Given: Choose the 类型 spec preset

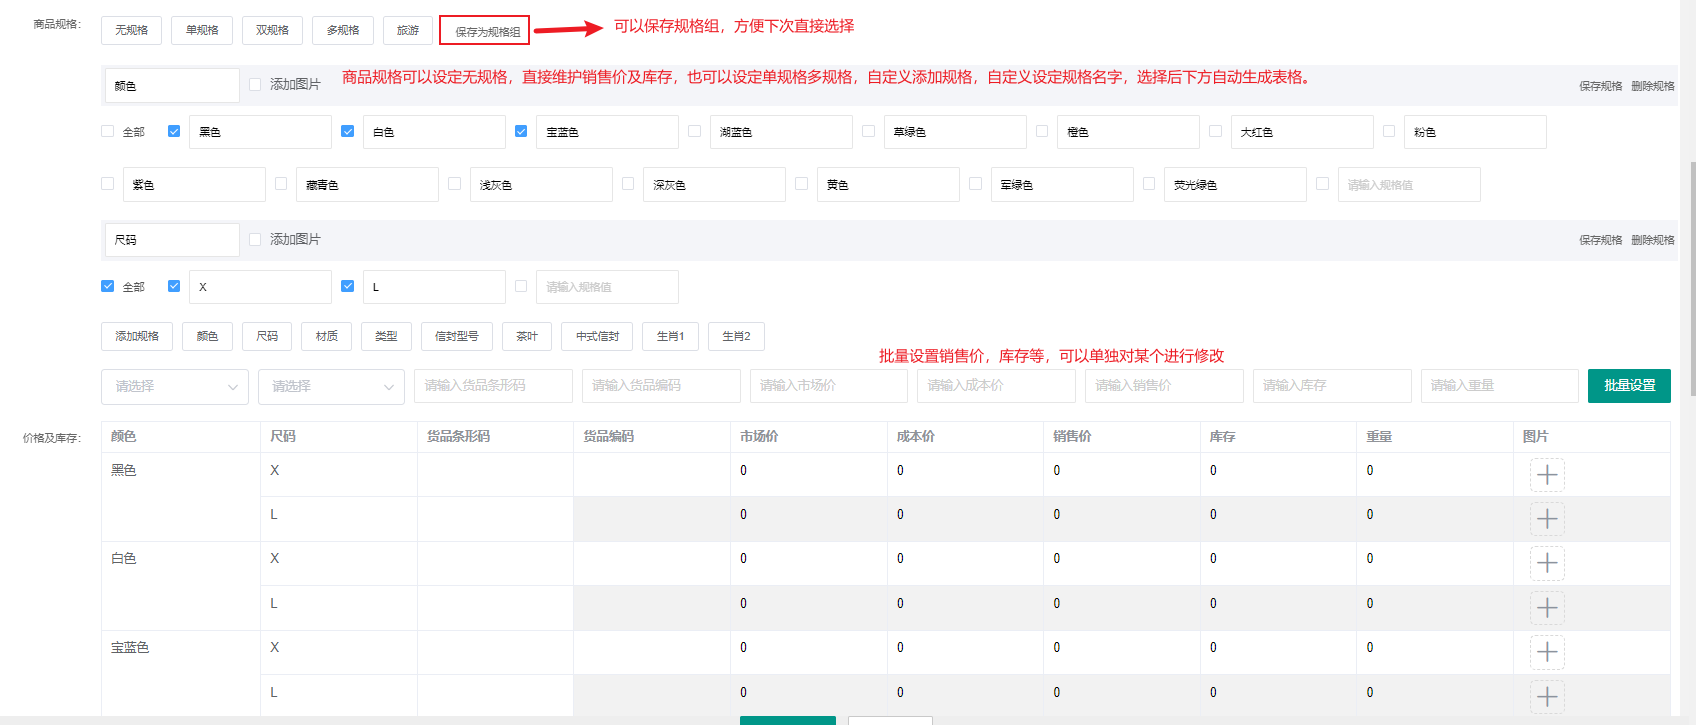Looking at the screenshot, I should click(386, 336).
